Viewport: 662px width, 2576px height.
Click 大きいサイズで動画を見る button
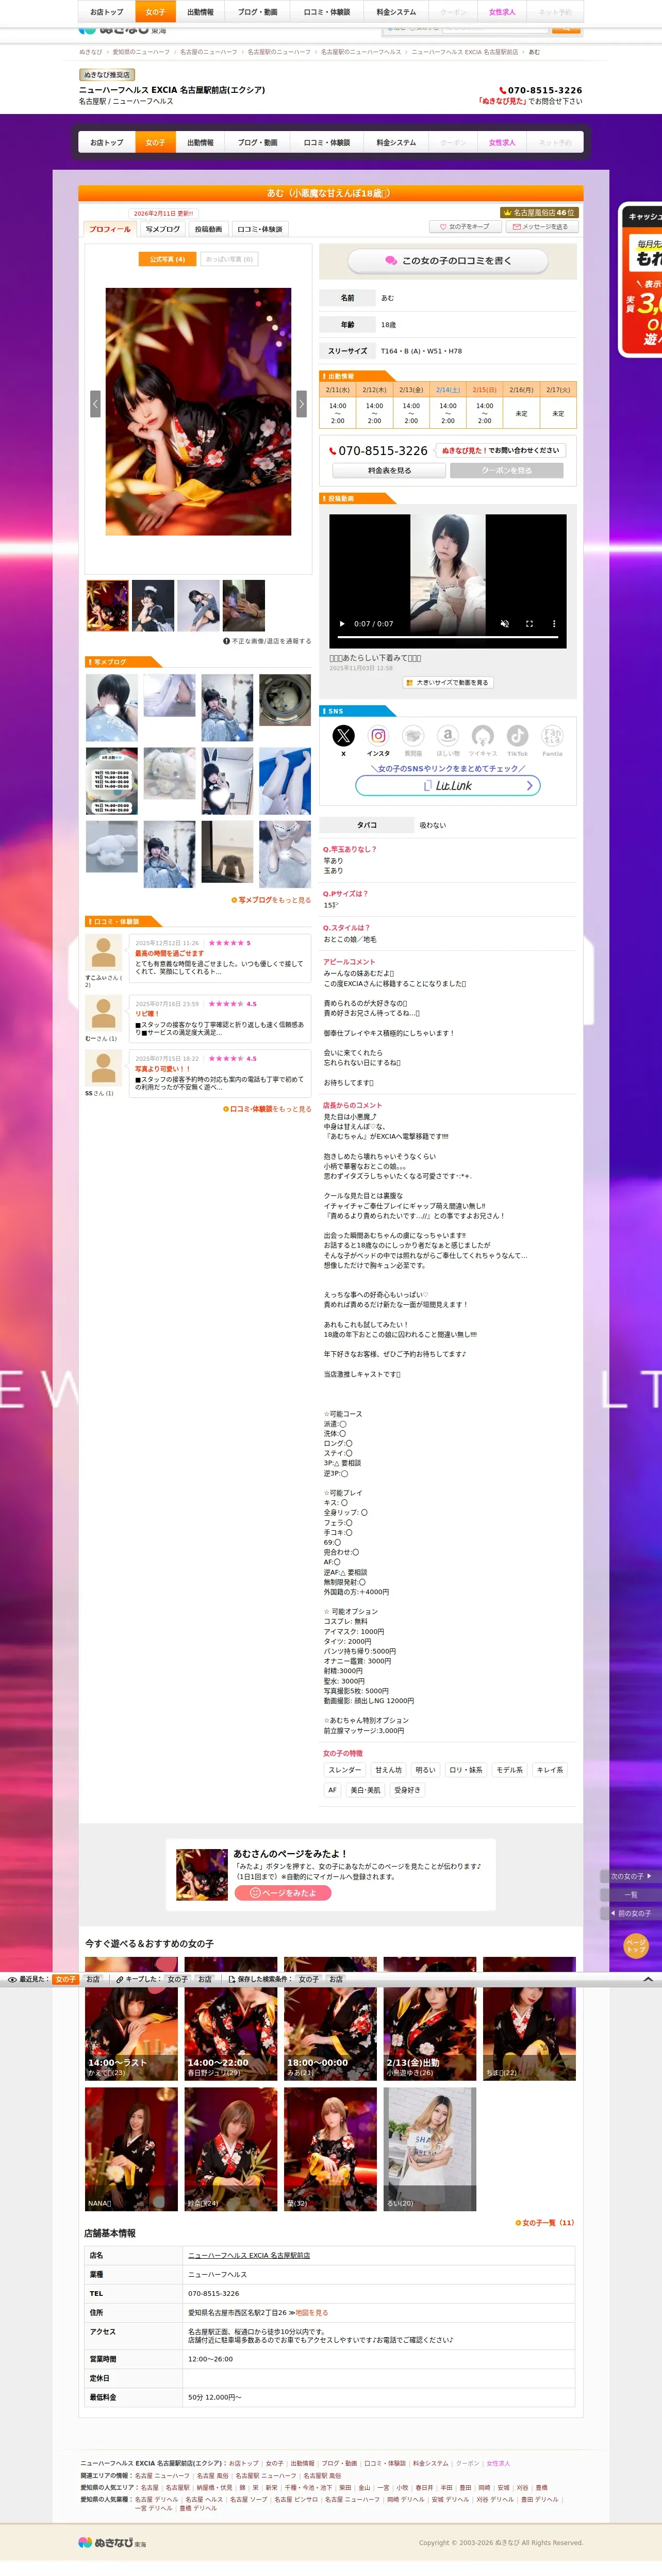(x=448, y=683)
